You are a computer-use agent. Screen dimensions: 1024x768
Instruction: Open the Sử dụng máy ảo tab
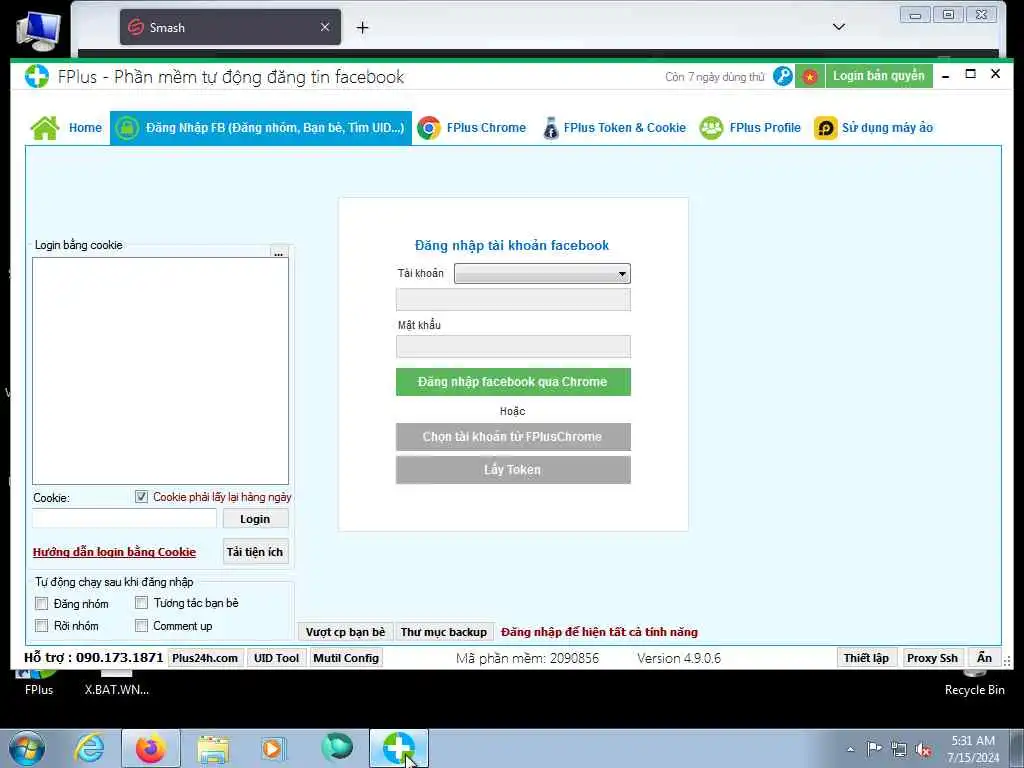tap(874, 127)
